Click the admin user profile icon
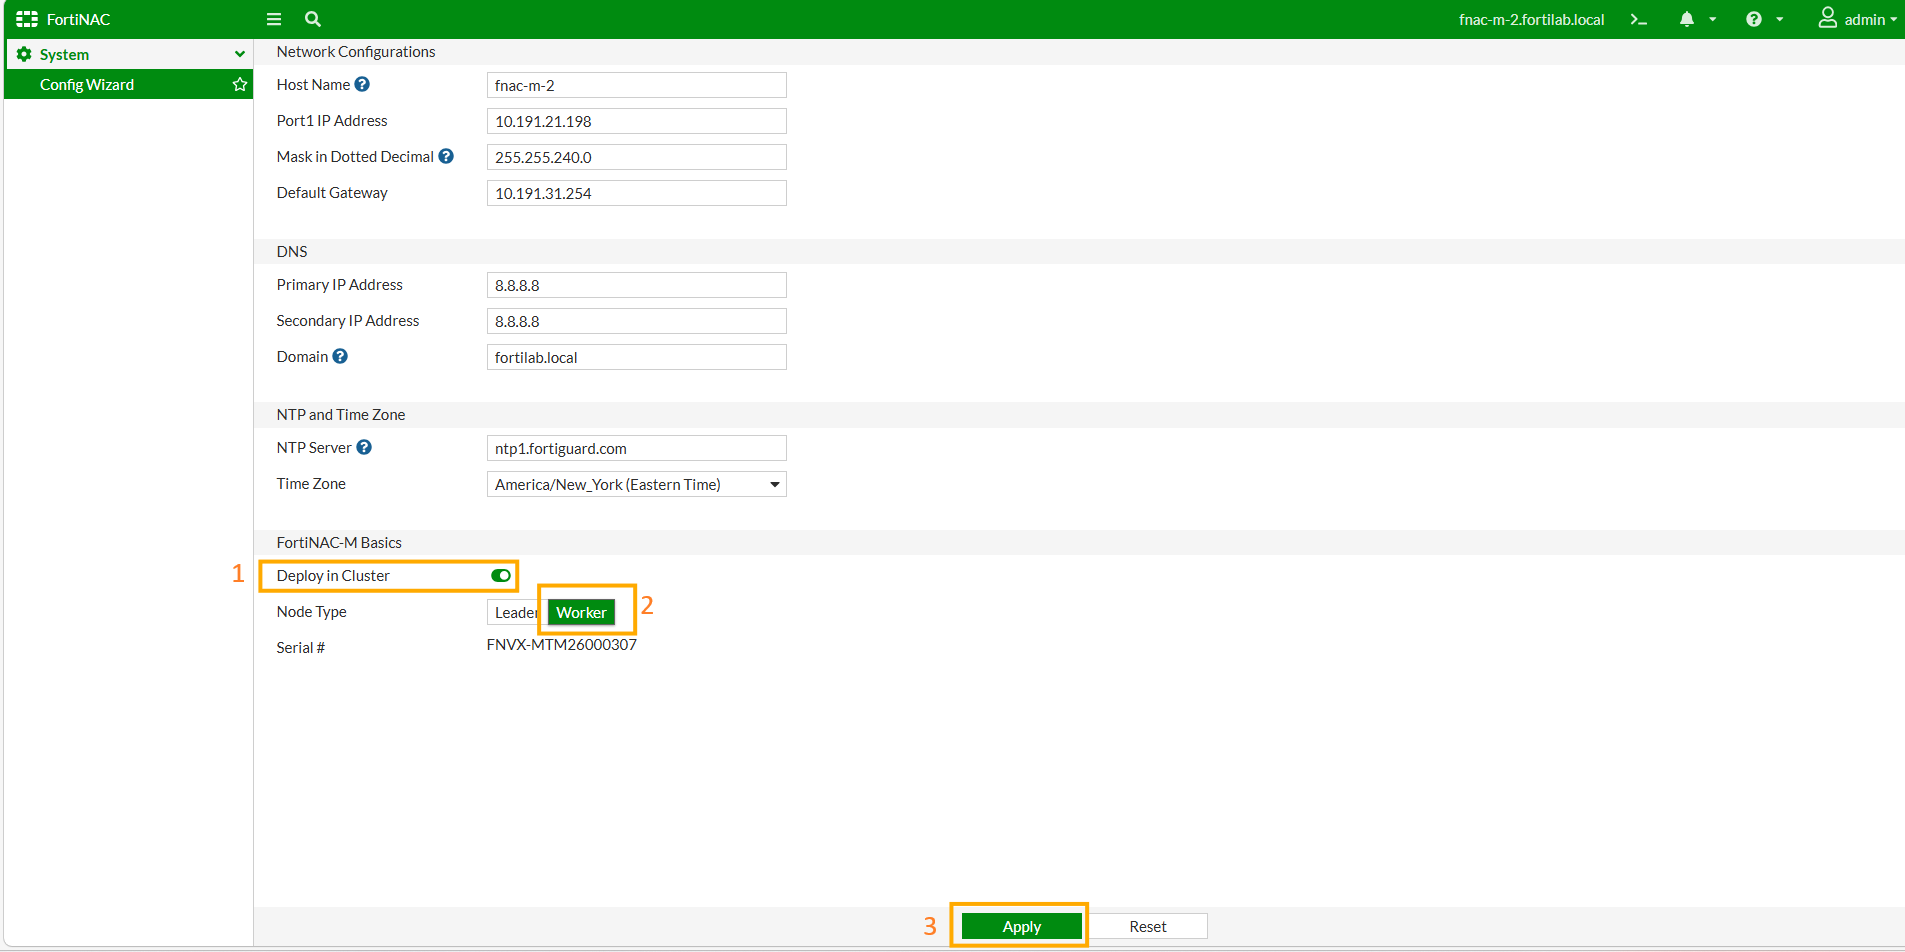 1828,18
